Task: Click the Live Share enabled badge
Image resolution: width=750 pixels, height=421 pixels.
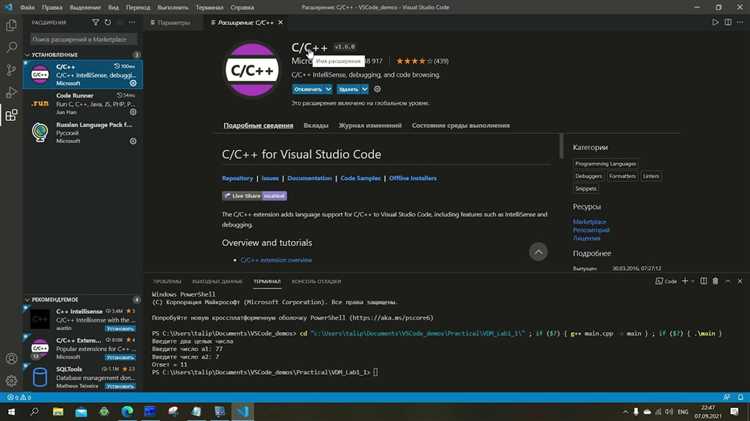Action: (254, 196)
